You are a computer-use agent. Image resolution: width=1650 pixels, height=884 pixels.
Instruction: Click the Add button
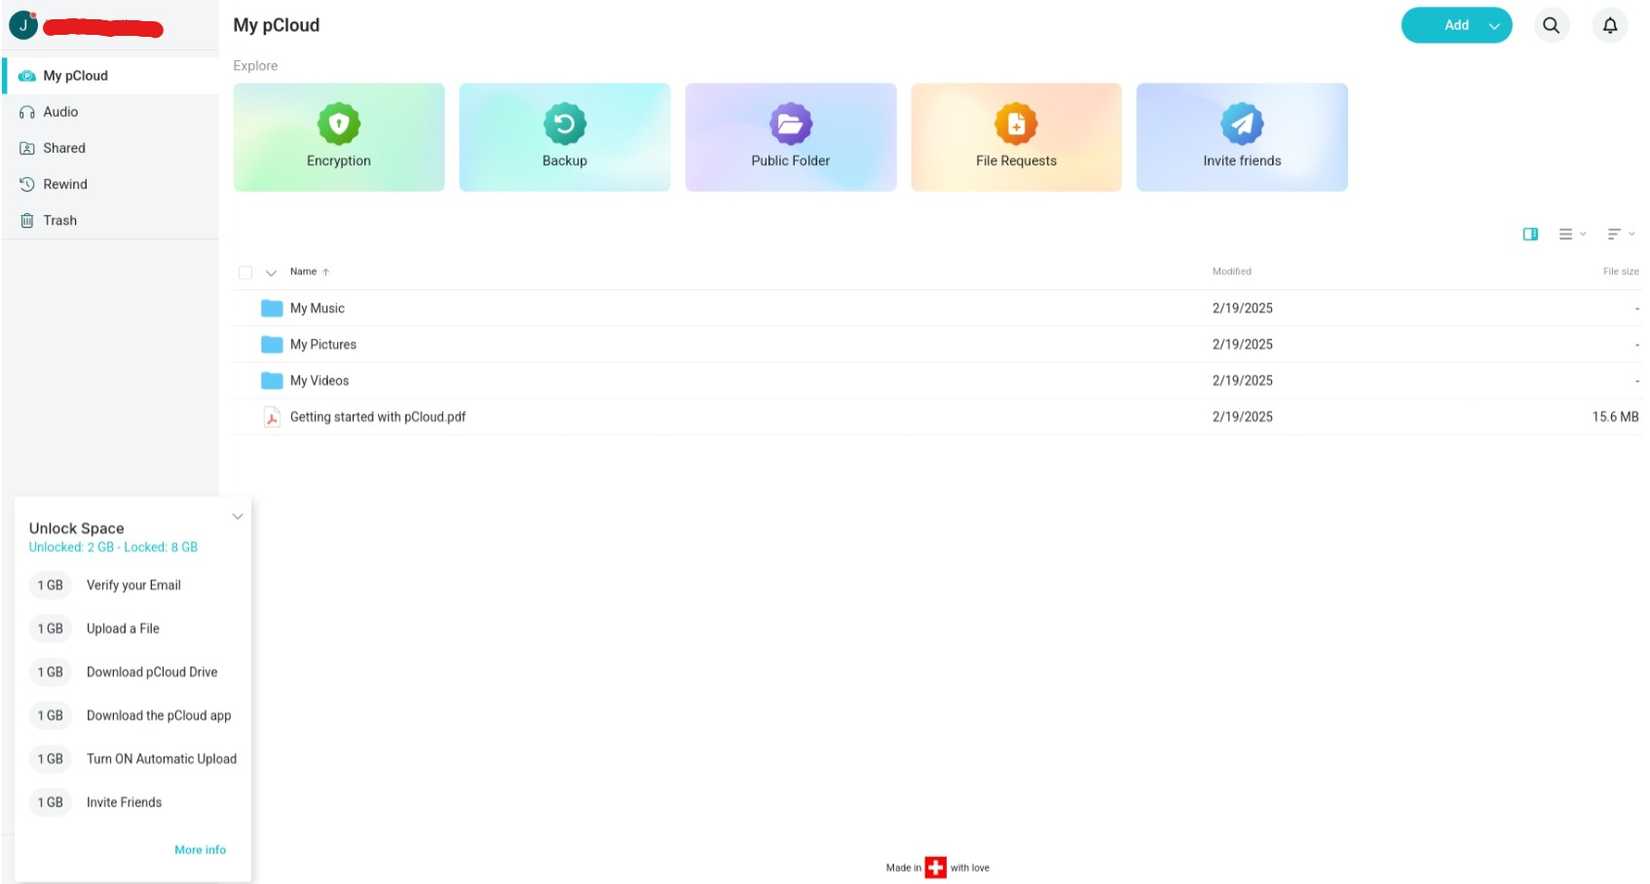tap(1456, 26)
